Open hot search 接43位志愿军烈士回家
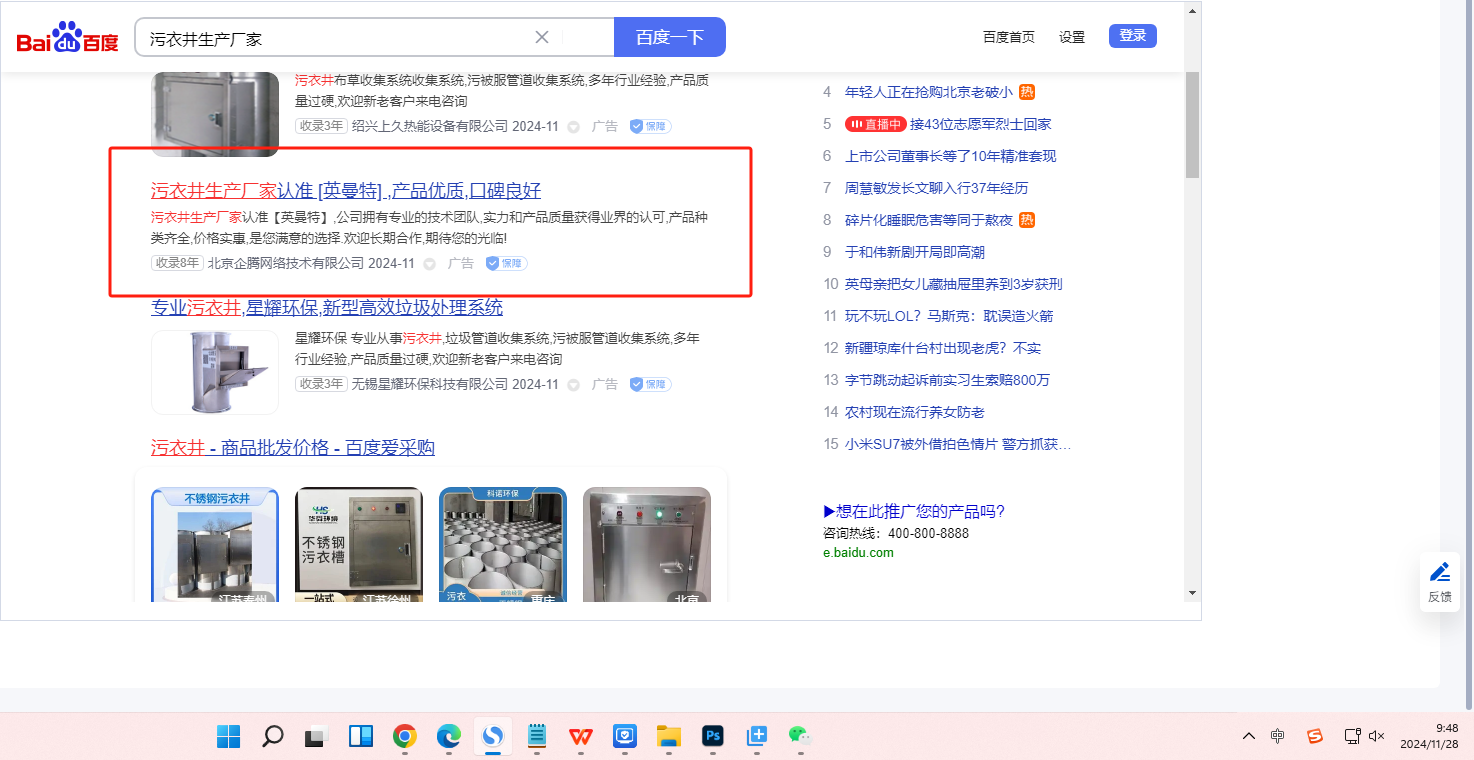 point(981,124)
